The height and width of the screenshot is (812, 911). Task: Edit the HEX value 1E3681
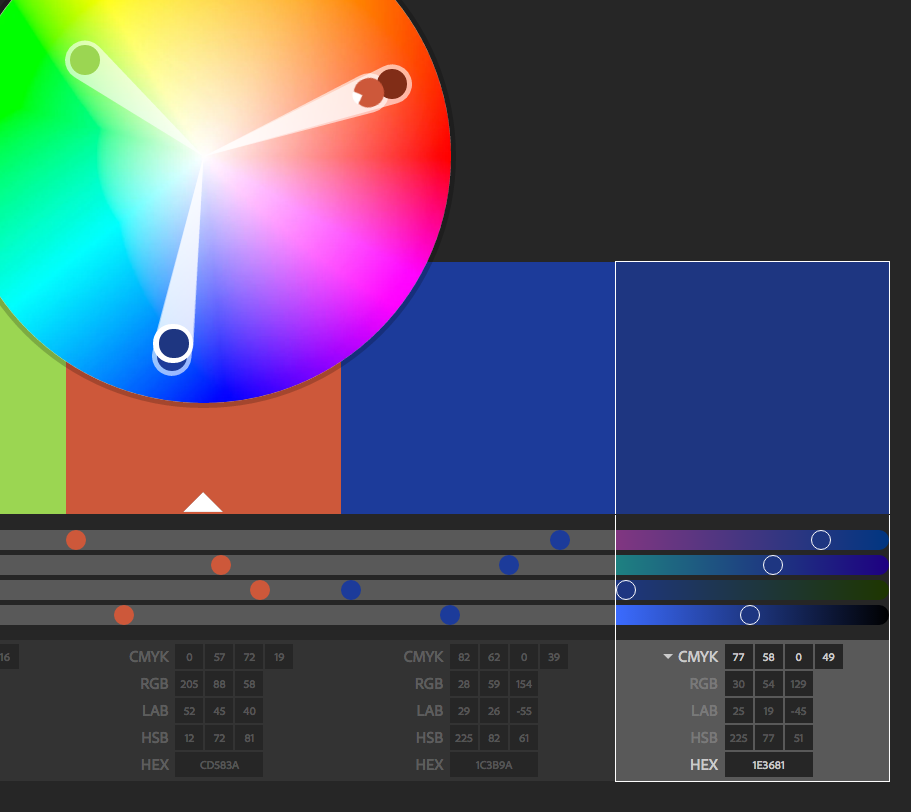tap(769, 765)
